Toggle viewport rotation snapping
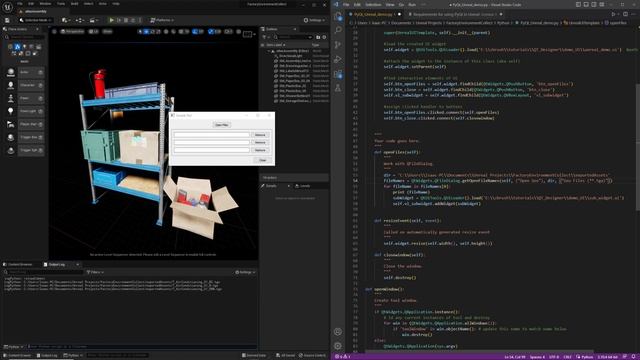The image size is (640, 360). pos(195,31)
